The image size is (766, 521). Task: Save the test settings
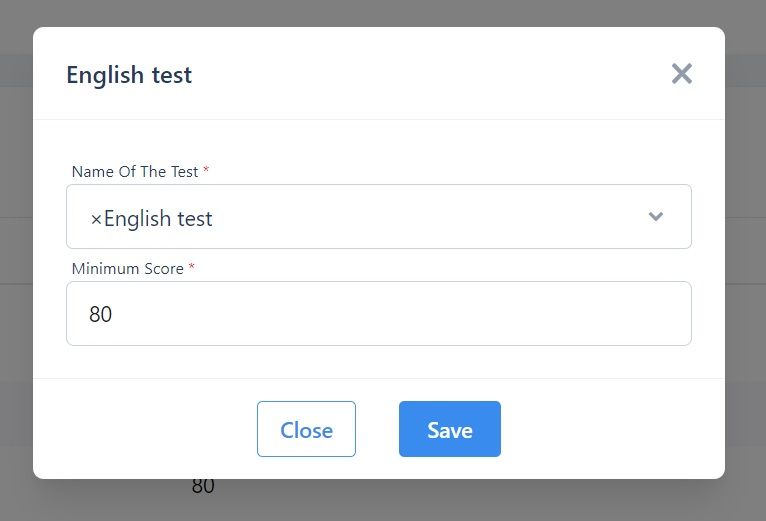point(449,429)
